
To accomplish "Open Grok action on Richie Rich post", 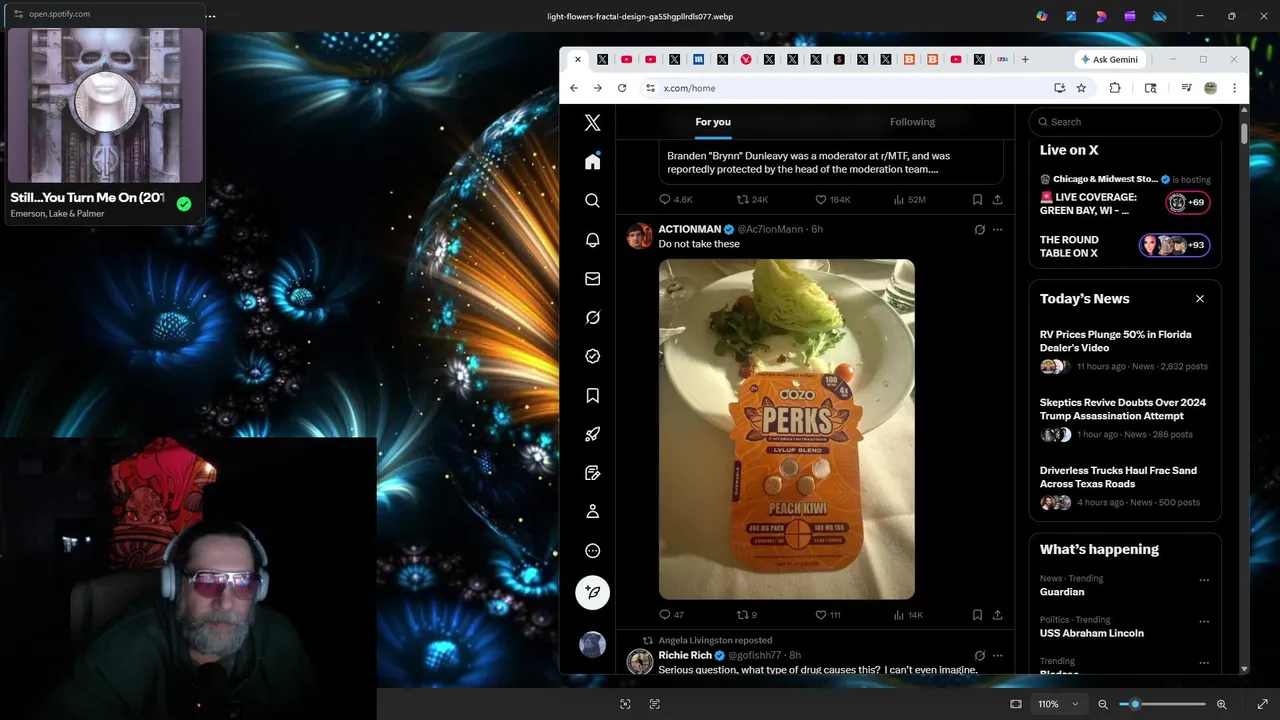I will pos(979,656).
